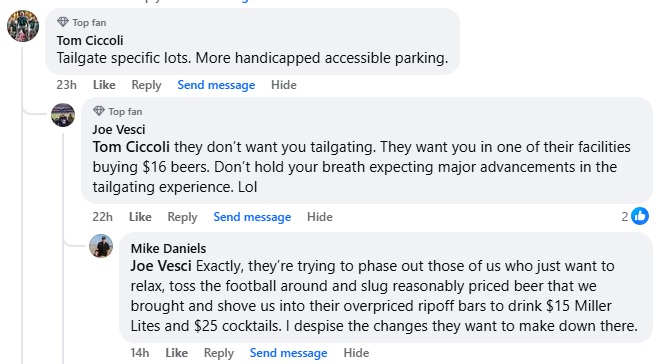Send message to Mike Daniels
The image size is (669, 364).
point(288,353)
